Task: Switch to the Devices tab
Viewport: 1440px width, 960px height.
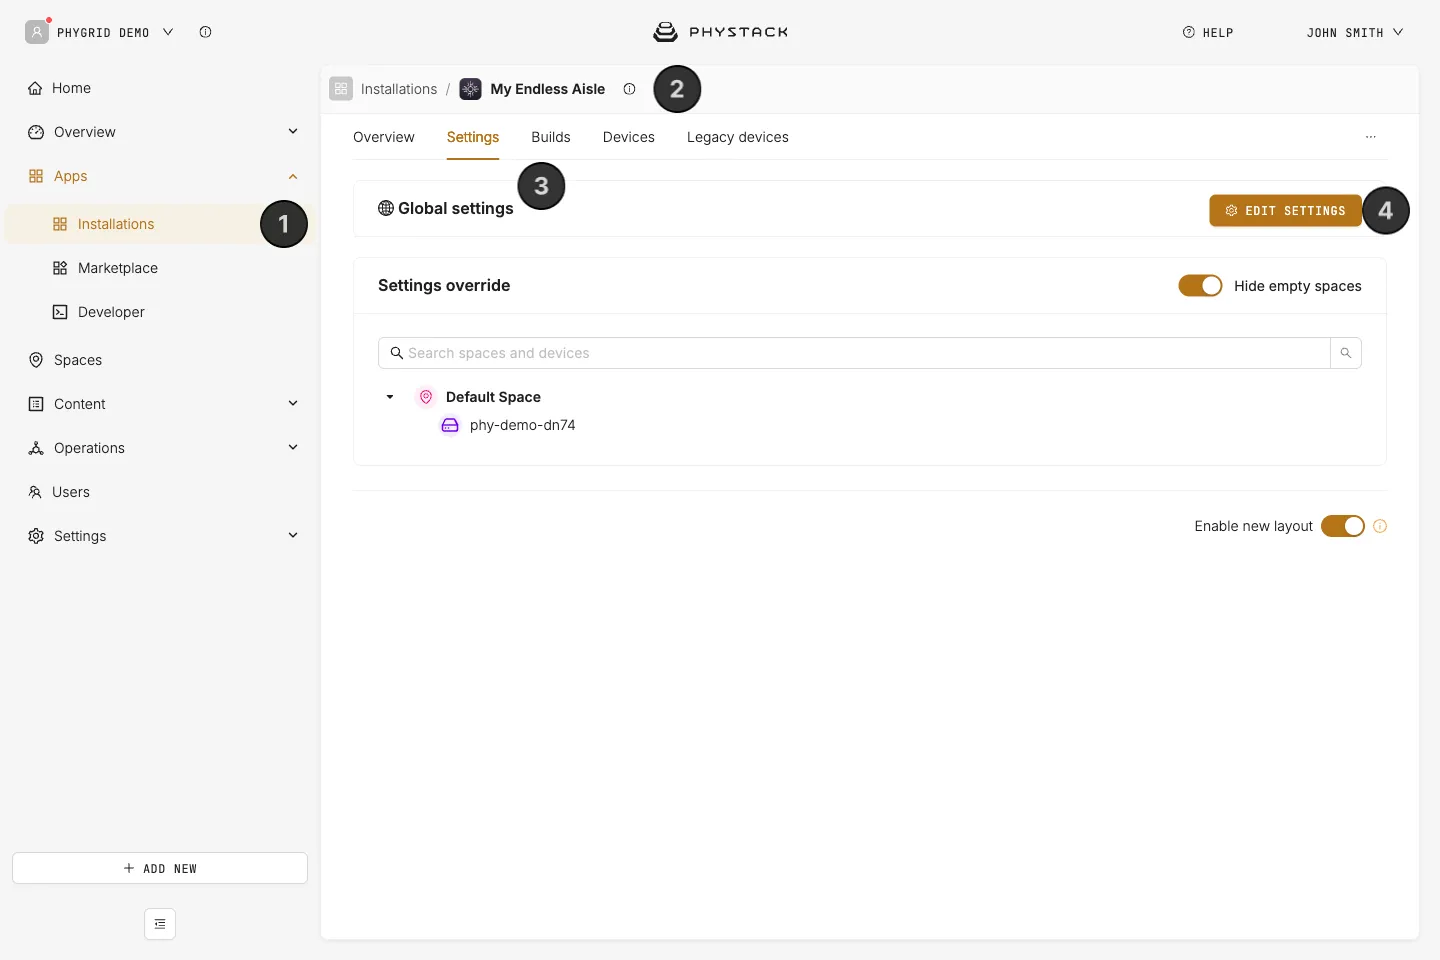Action: [x=629, y=137]
